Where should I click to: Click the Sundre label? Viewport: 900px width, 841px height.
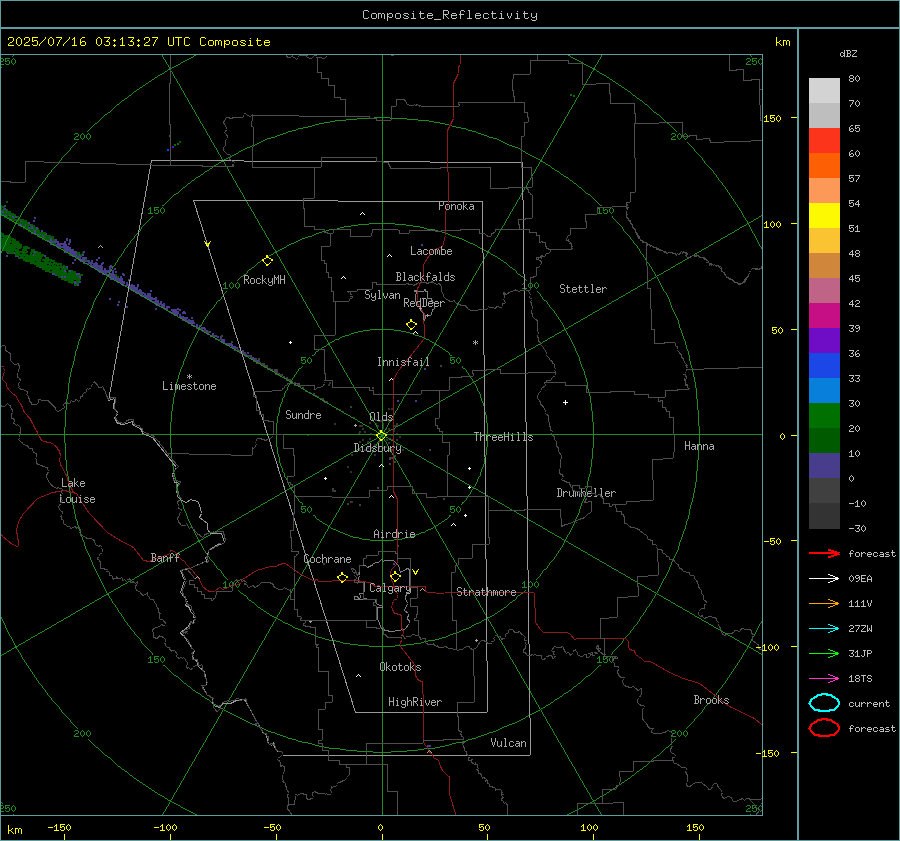(x=303, y=415)
